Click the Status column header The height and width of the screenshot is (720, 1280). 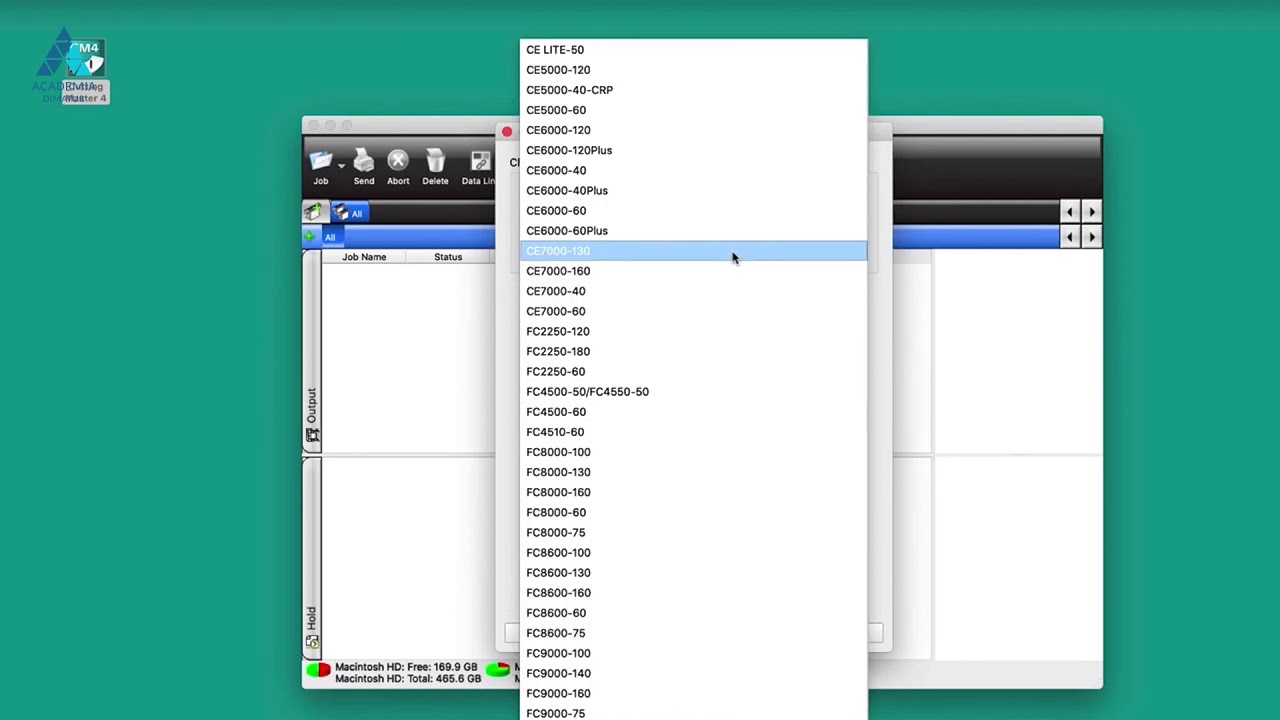(x=448, y=257)
